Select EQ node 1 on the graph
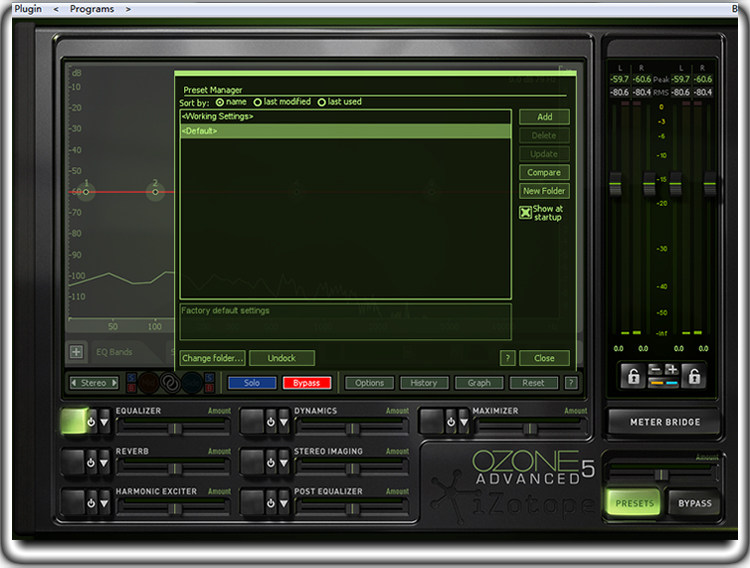 tap(86, 192)
